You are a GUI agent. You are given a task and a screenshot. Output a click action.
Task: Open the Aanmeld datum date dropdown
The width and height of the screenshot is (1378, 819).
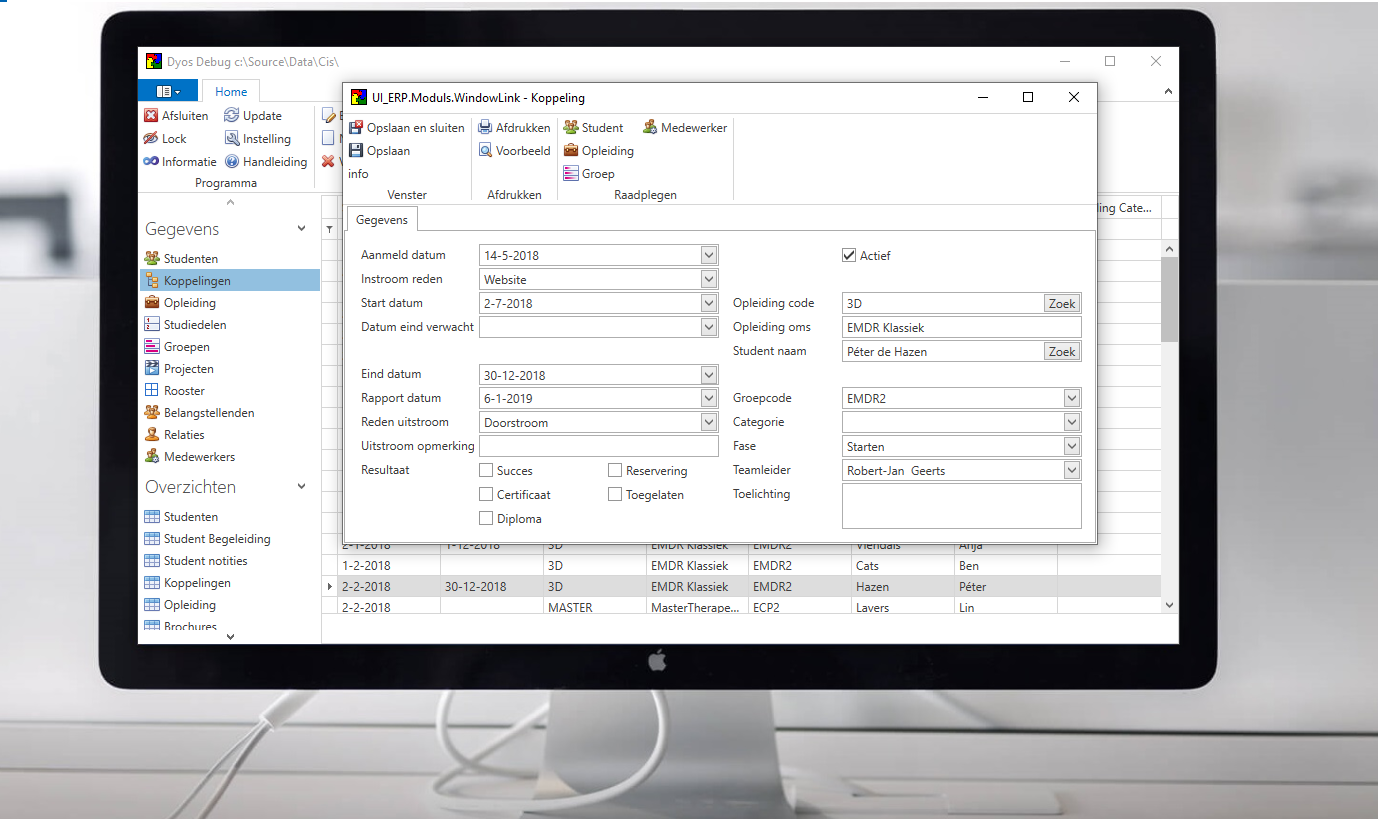pyautogui.click(x=709, y=255)
